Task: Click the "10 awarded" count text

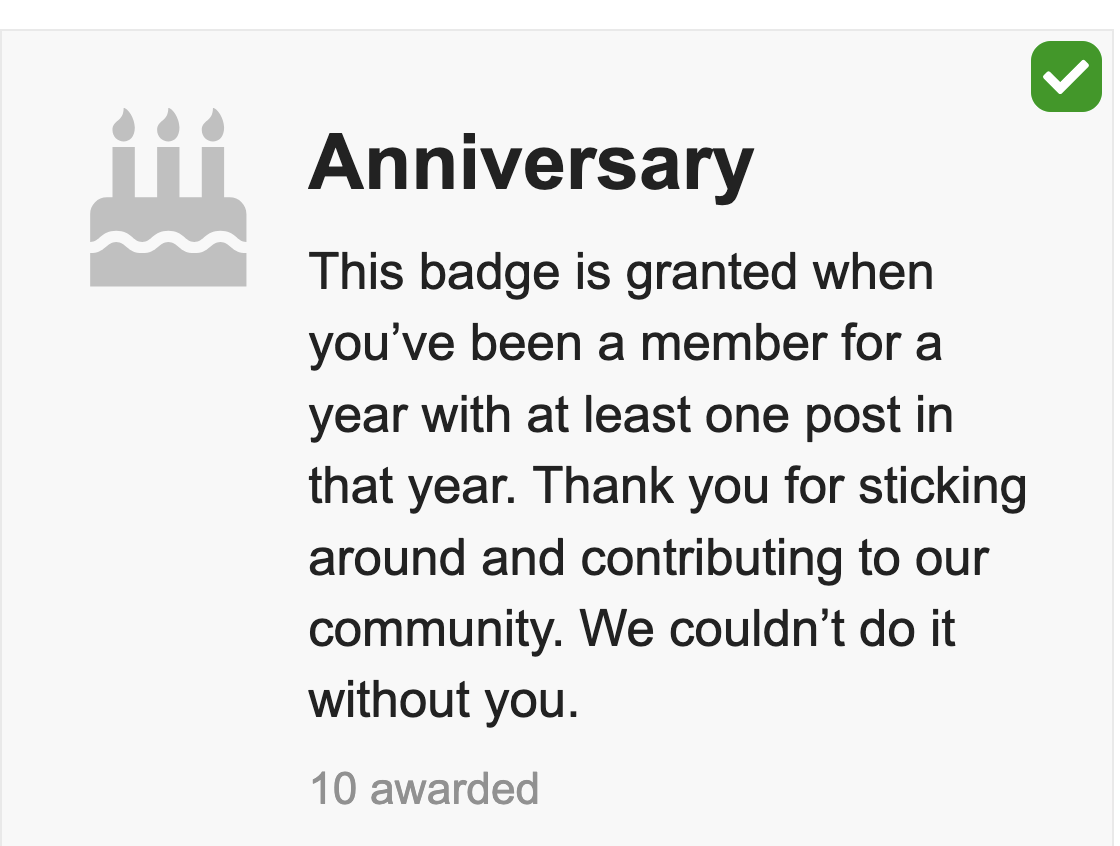Action: [424, 788]
